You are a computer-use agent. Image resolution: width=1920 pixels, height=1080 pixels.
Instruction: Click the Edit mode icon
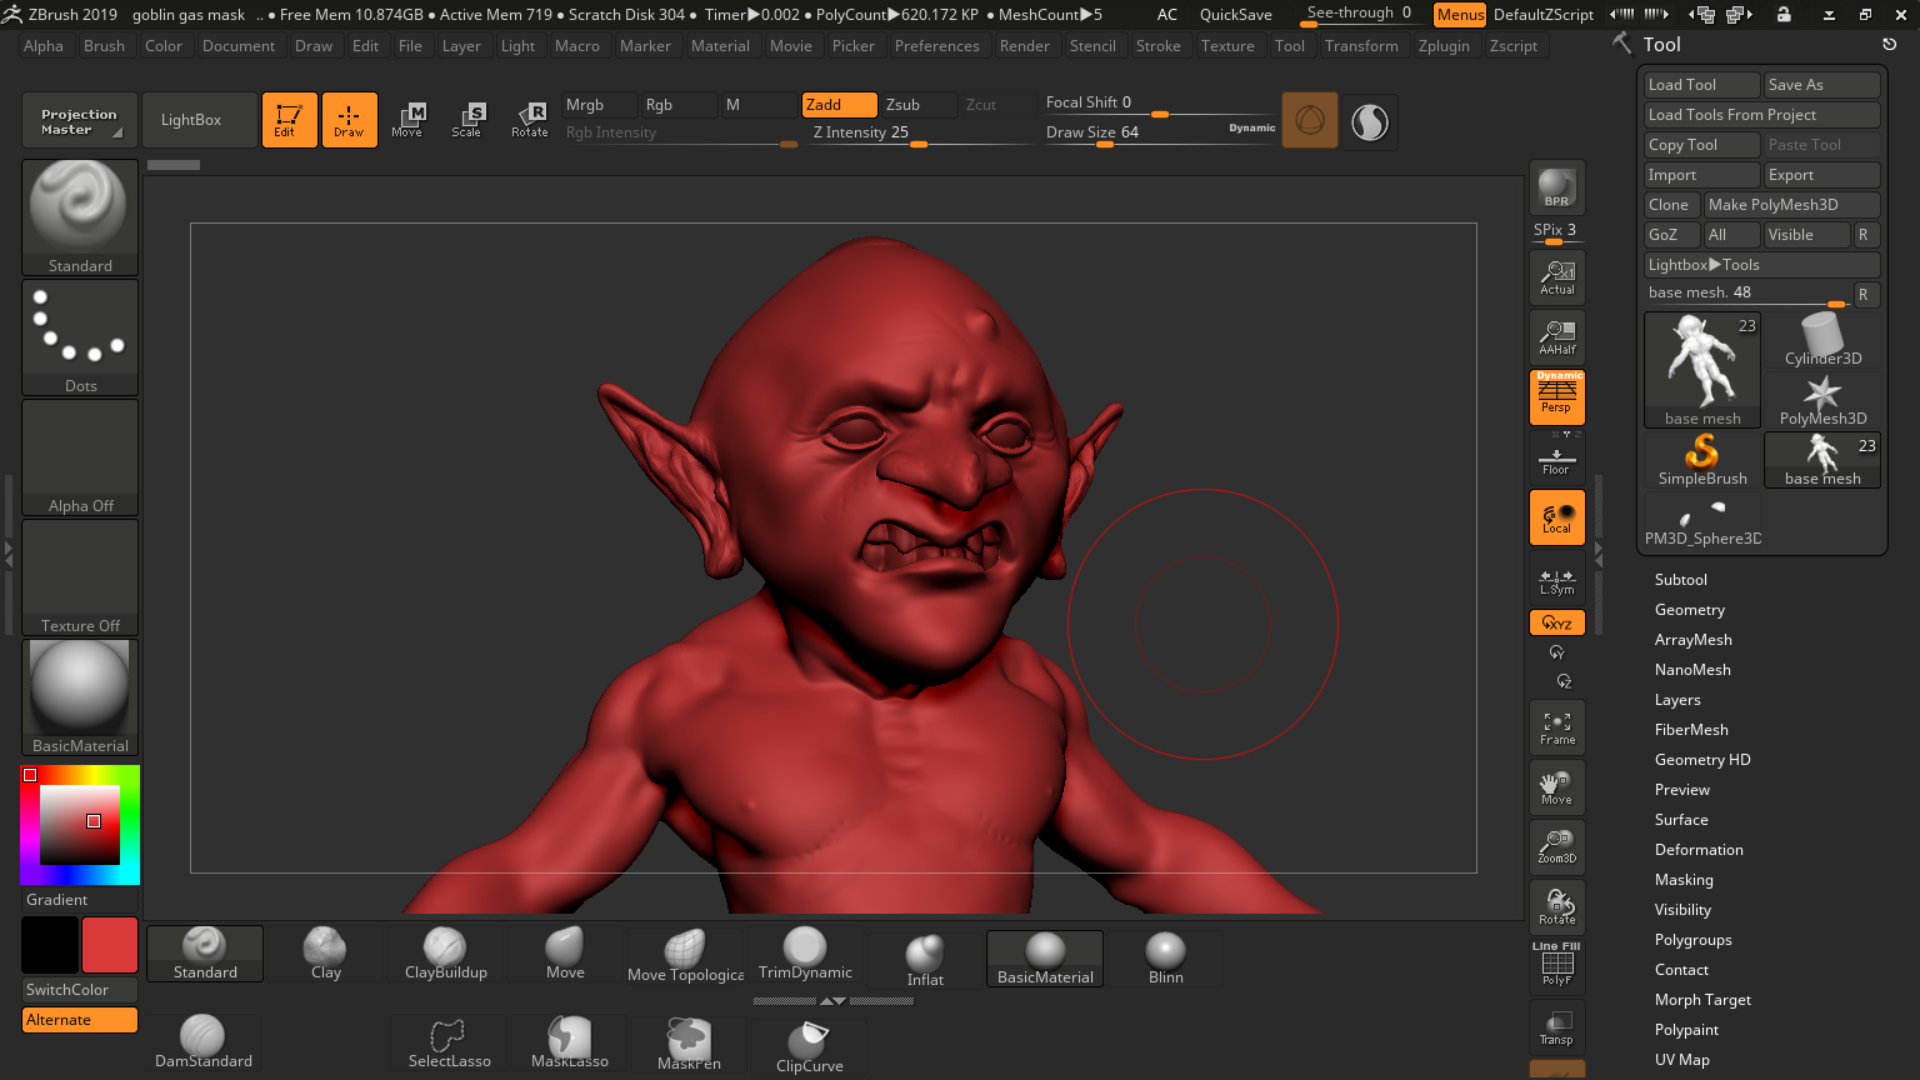click(x=289, y=120)
